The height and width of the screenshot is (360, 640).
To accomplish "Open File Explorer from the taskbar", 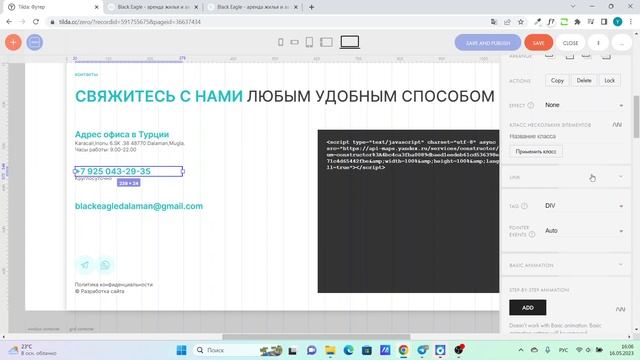I will pos(330,350).
